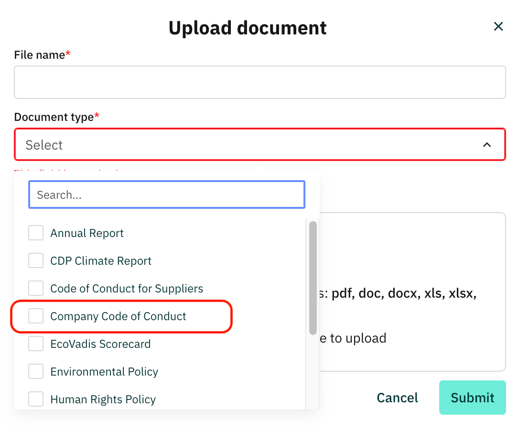Click the dropdown list scrollbar thumb
This screenshot has width=519, height=431.
tap(313, 278)
